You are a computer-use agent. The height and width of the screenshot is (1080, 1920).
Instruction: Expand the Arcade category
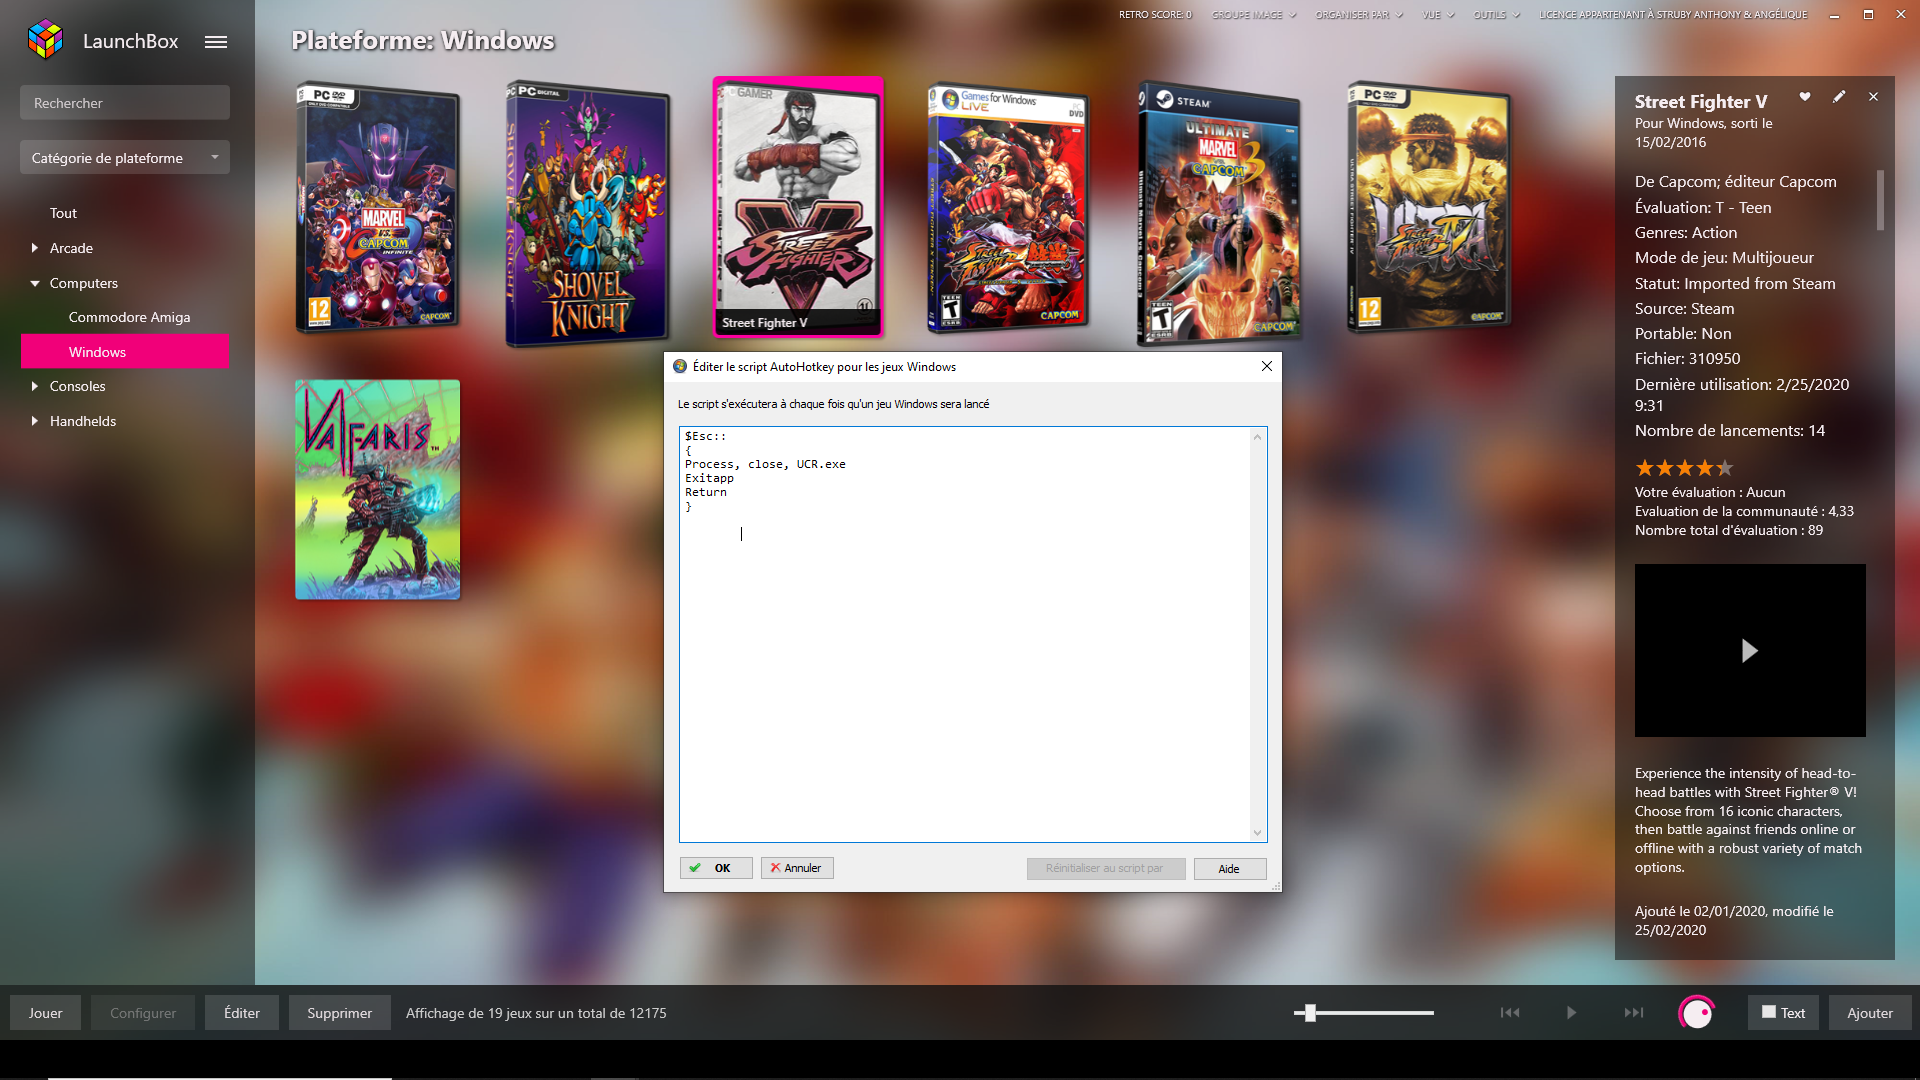[x=35, y=248]
